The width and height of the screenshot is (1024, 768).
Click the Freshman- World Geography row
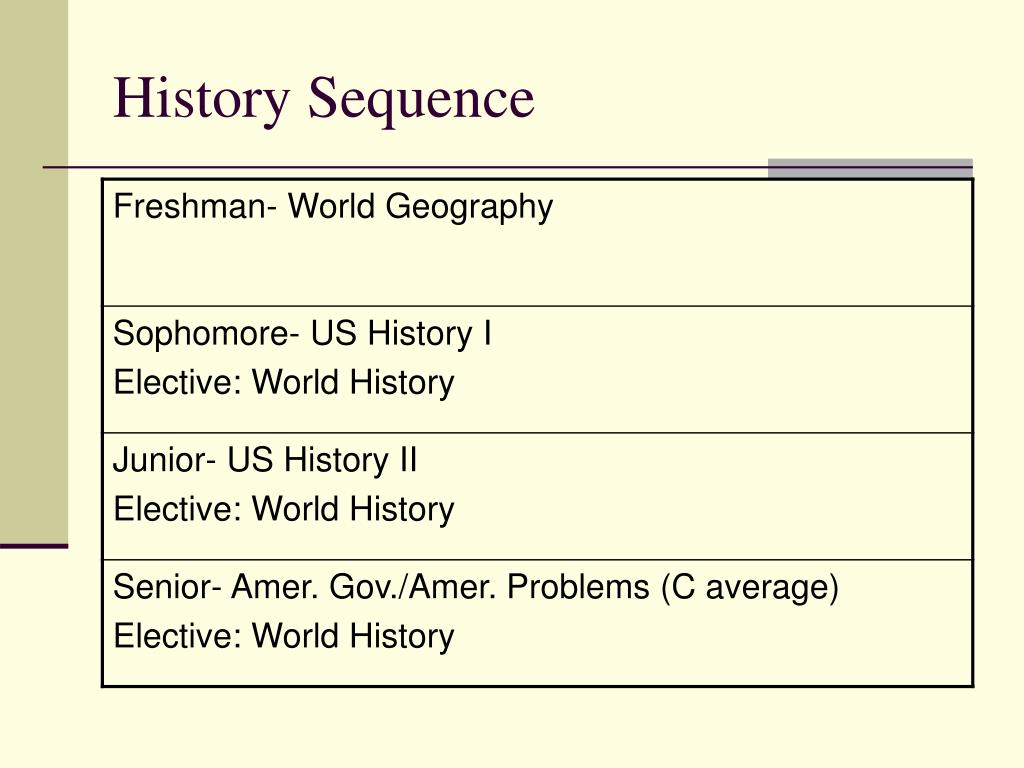[537, 242]
